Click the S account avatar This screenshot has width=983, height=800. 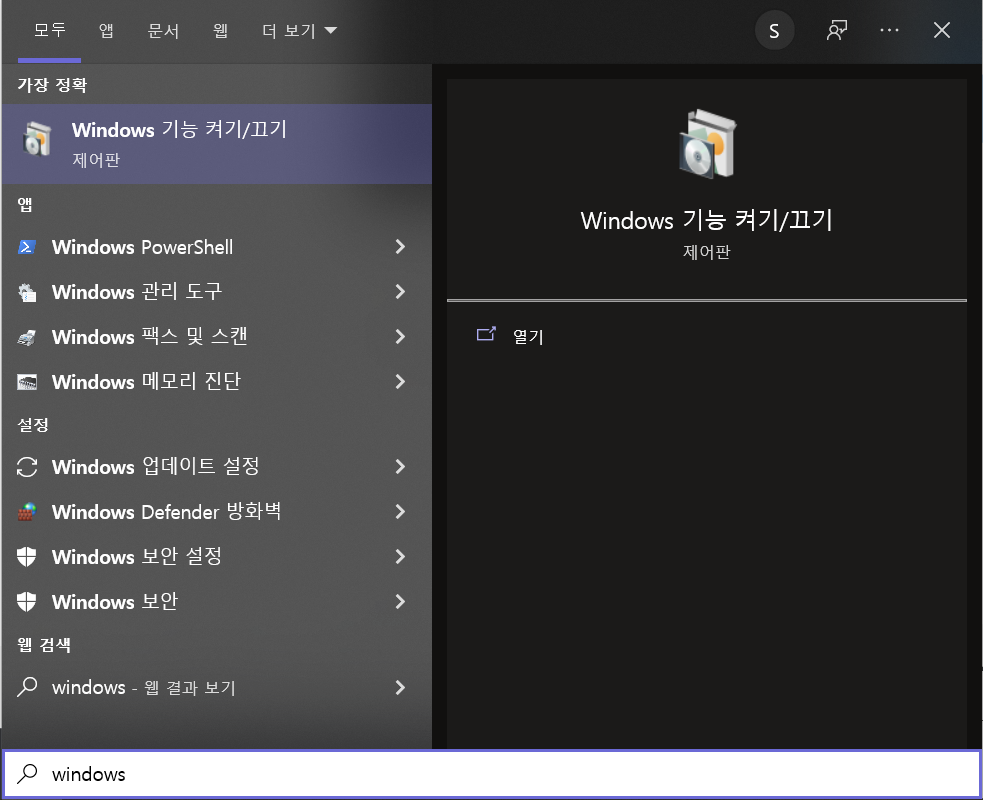pos(774,31)
